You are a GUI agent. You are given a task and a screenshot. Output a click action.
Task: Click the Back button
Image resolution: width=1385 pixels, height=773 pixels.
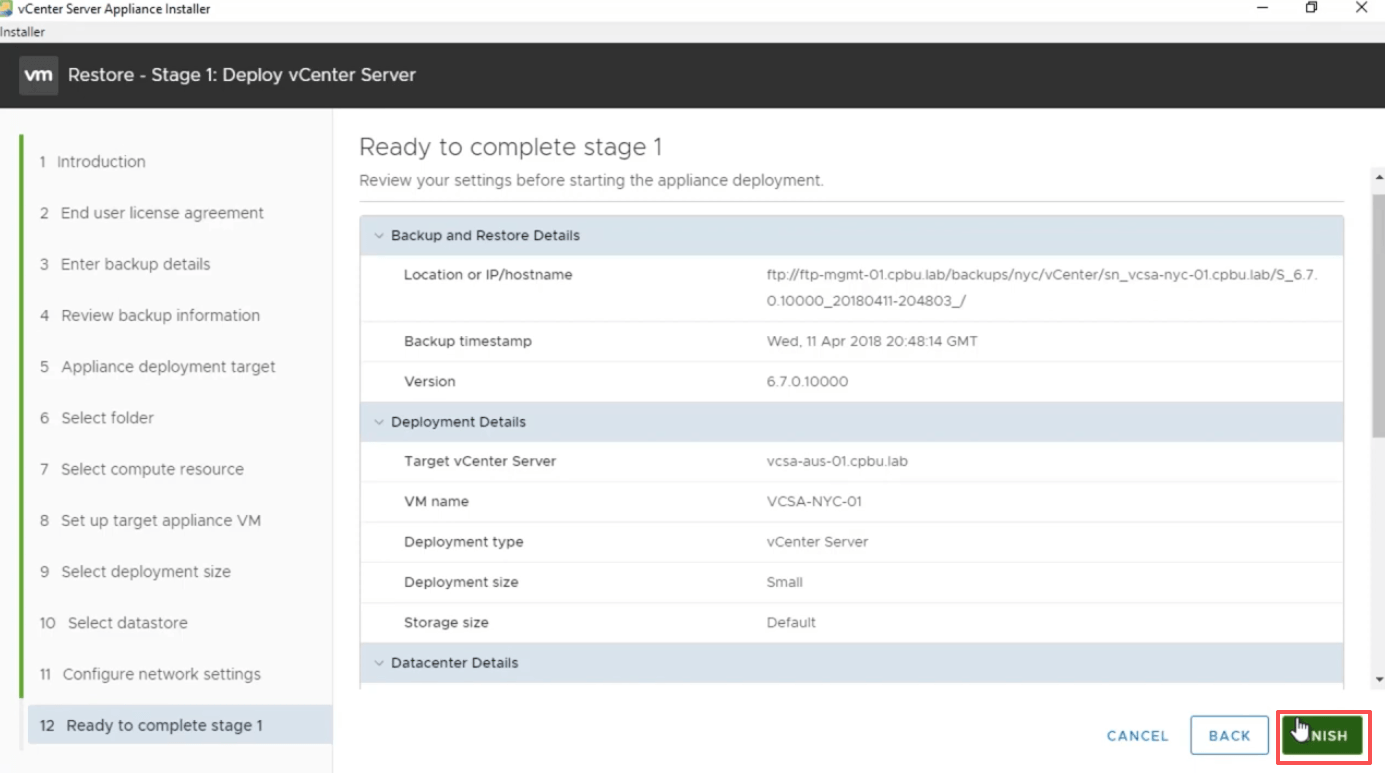pyautogui.click(x=1230, y=735)
